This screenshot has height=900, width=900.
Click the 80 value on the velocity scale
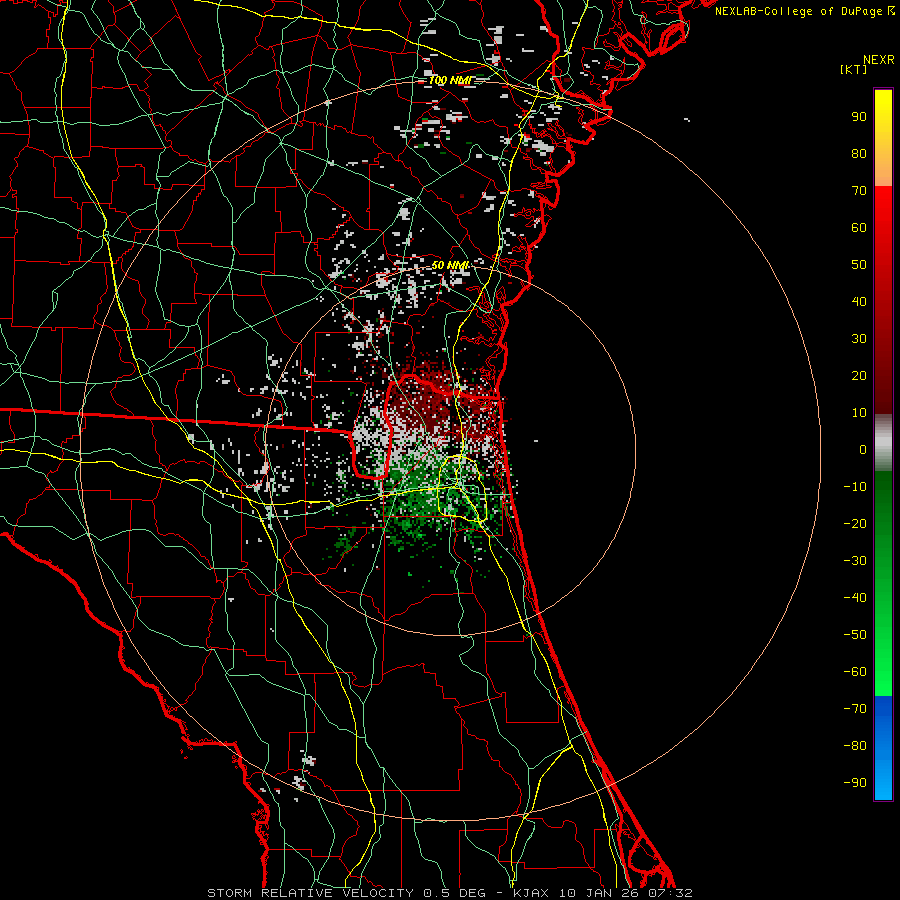[859, 154]
